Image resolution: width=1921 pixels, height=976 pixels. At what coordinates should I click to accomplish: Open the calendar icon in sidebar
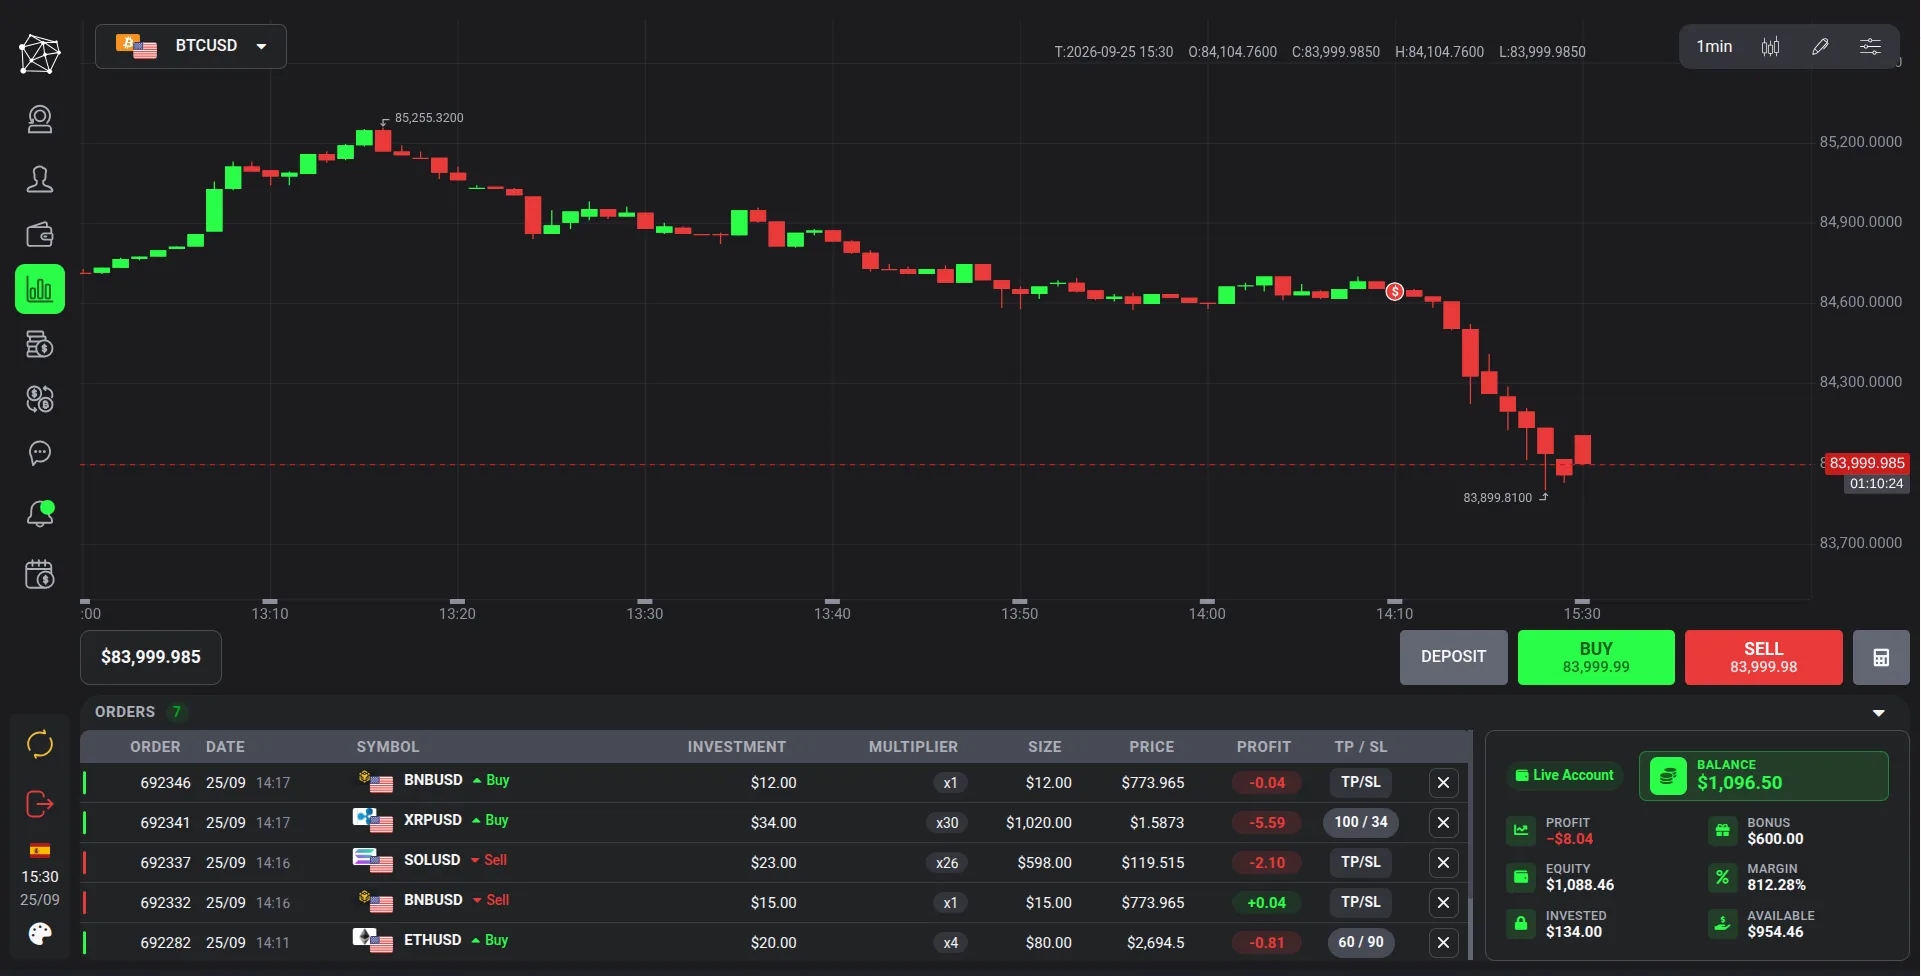point(40,574)
